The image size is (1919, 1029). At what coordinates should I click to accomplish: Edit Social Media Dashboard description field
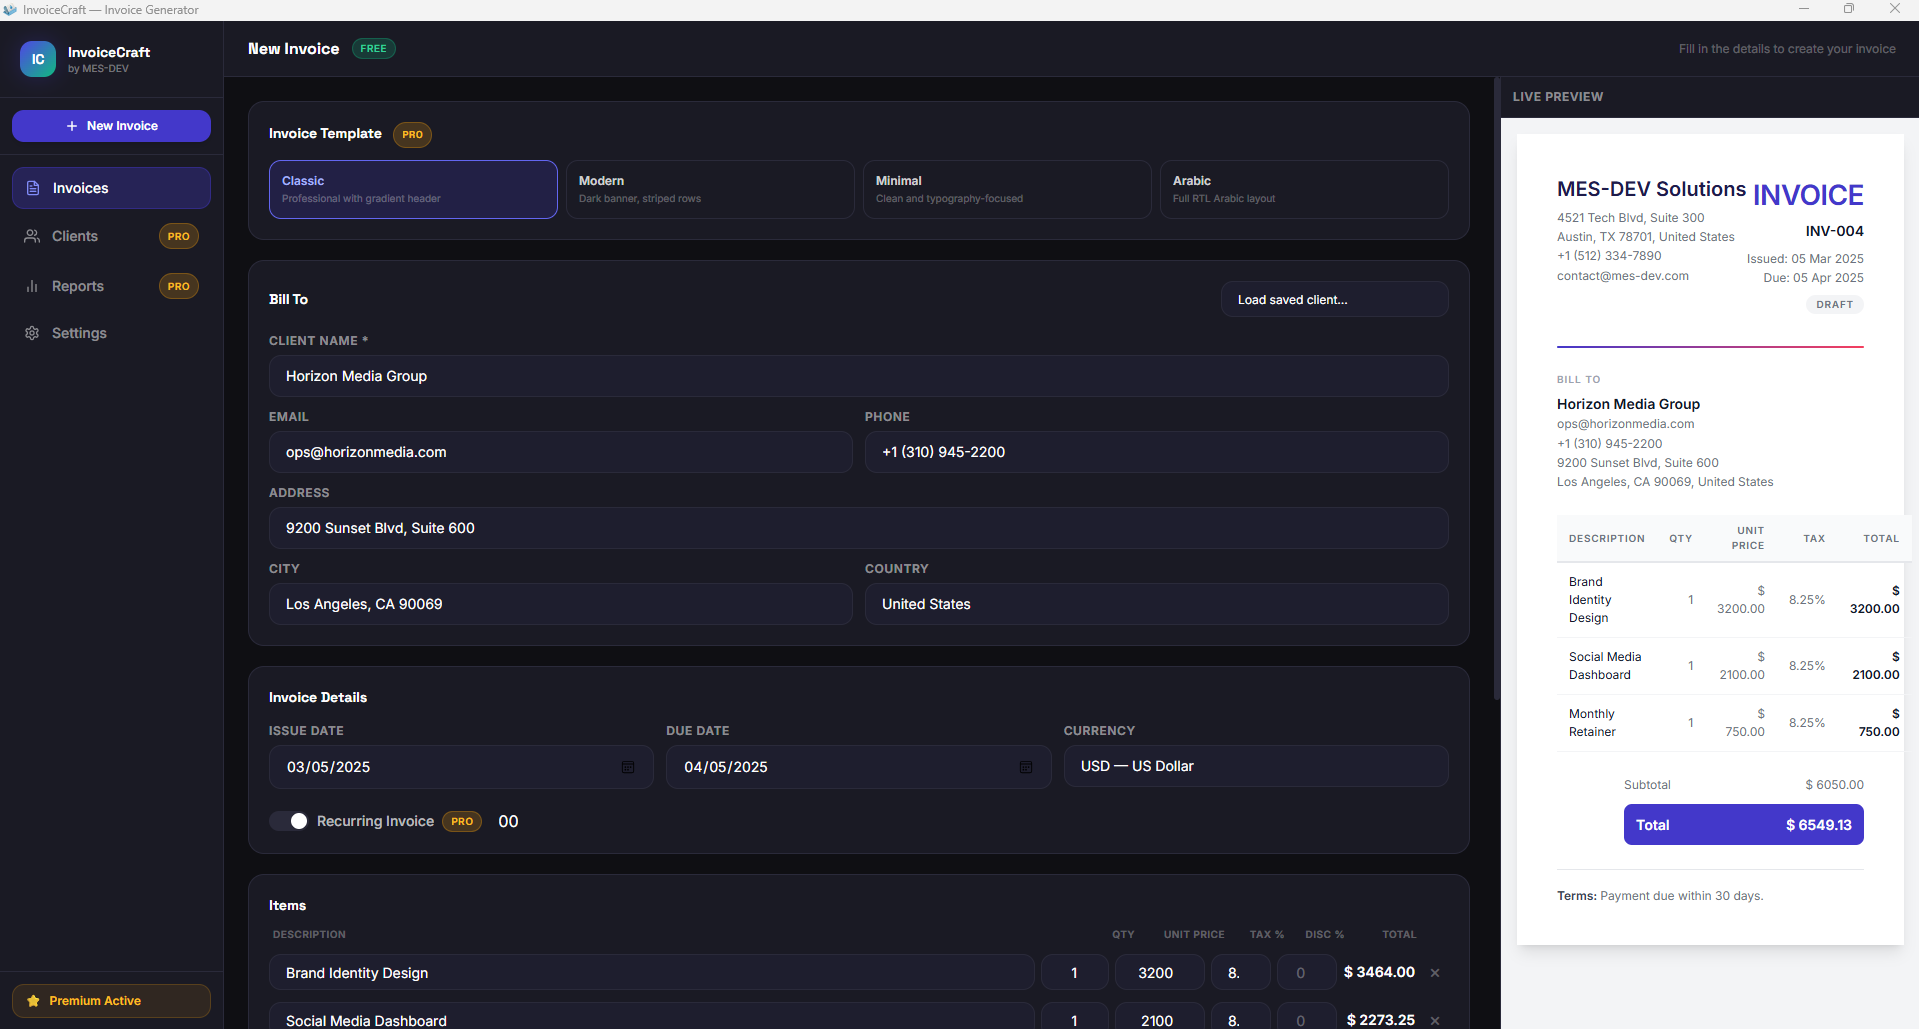point(651,1017)
